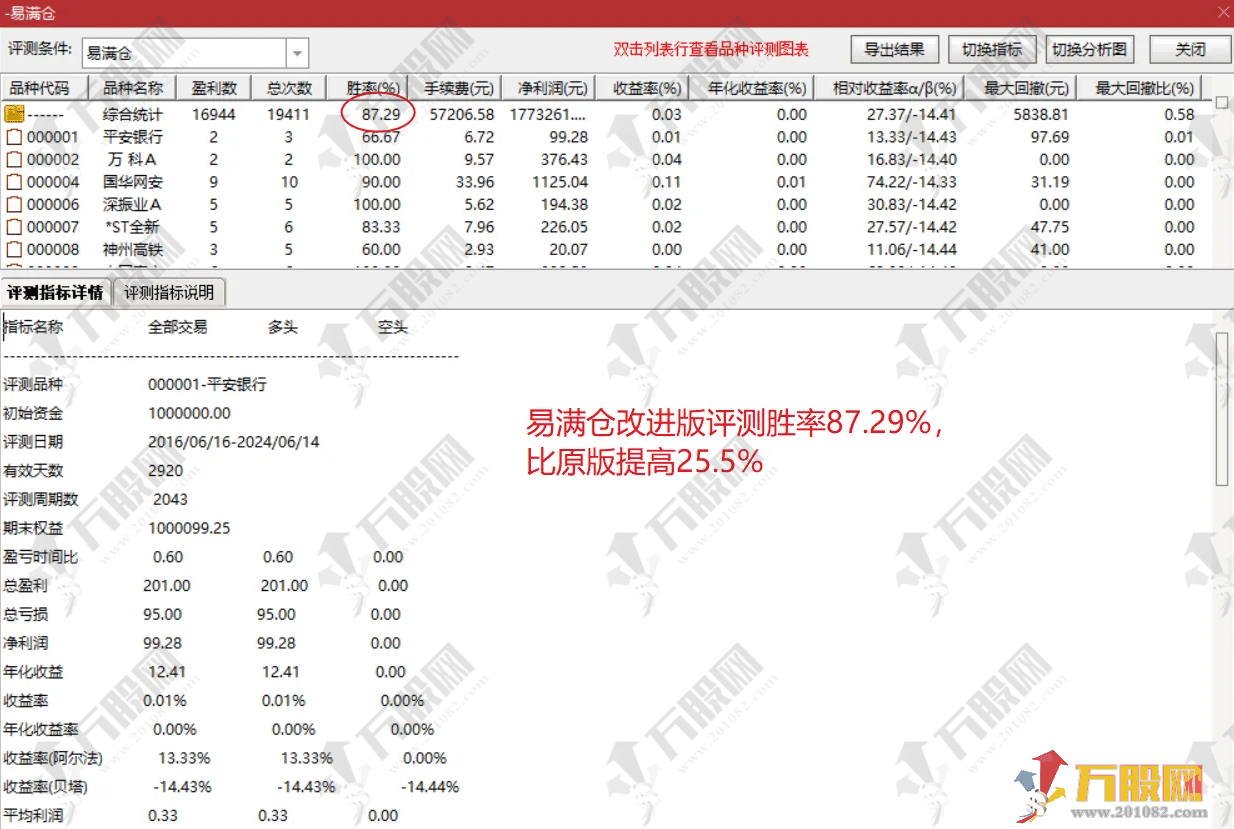This screenshot has width=1234, height=829.
Task: Click the document icon for 000008
Action: pos(14,249)
